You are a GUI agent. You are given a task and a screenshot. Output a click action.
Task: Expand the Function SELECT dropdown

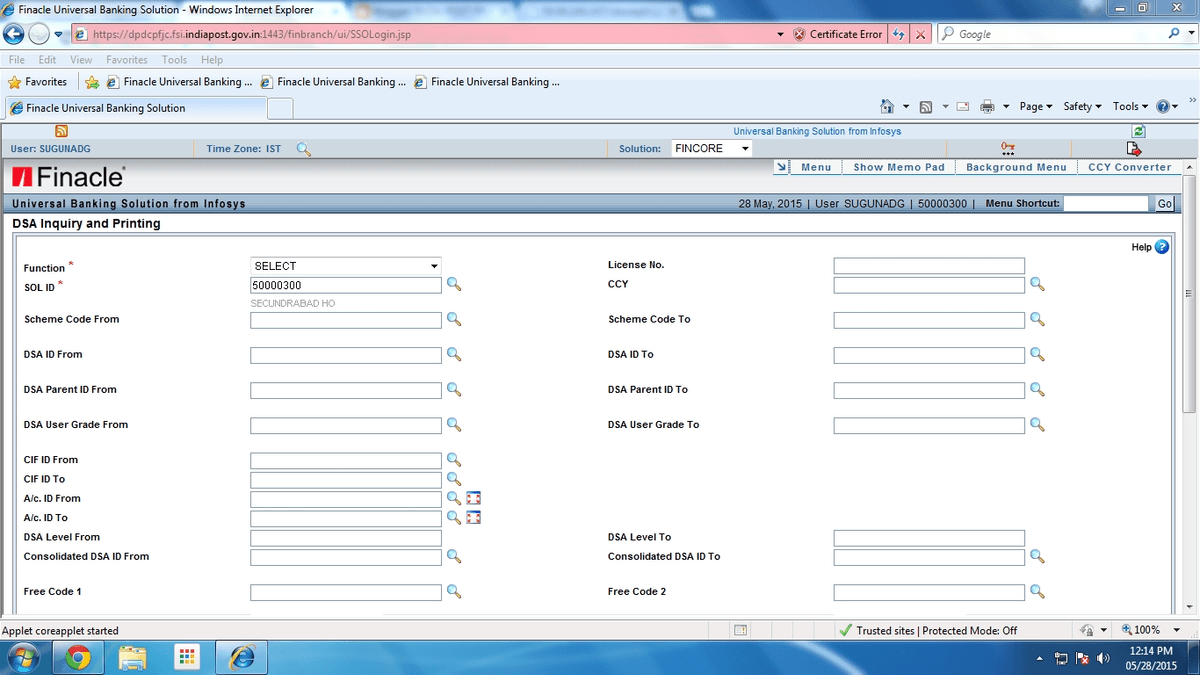click(x=345, y=266)
